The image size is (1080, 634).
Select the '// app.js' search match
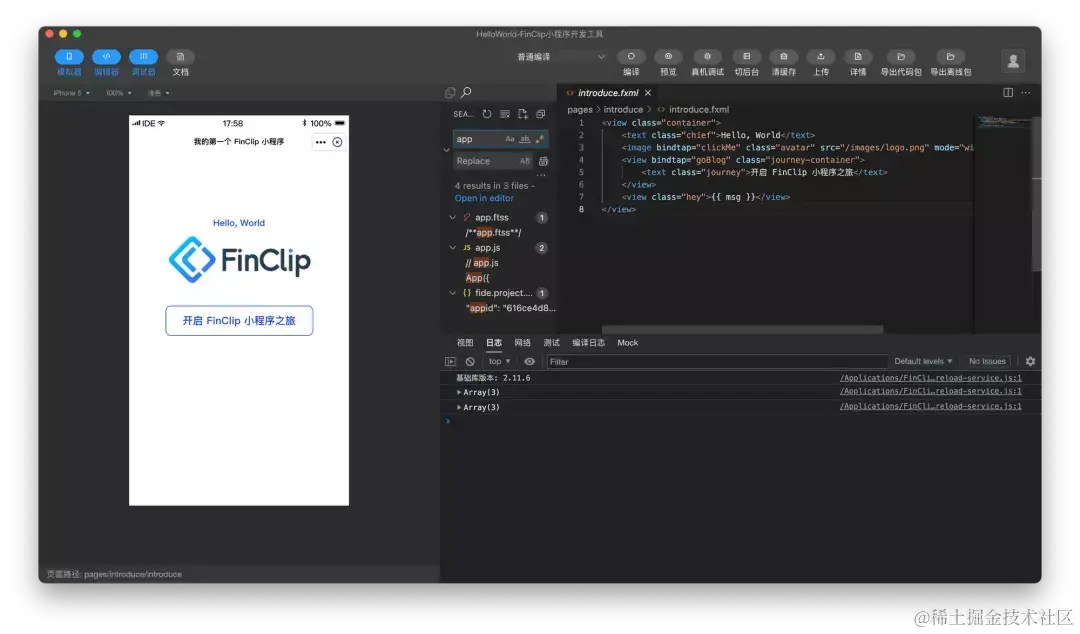481,263
